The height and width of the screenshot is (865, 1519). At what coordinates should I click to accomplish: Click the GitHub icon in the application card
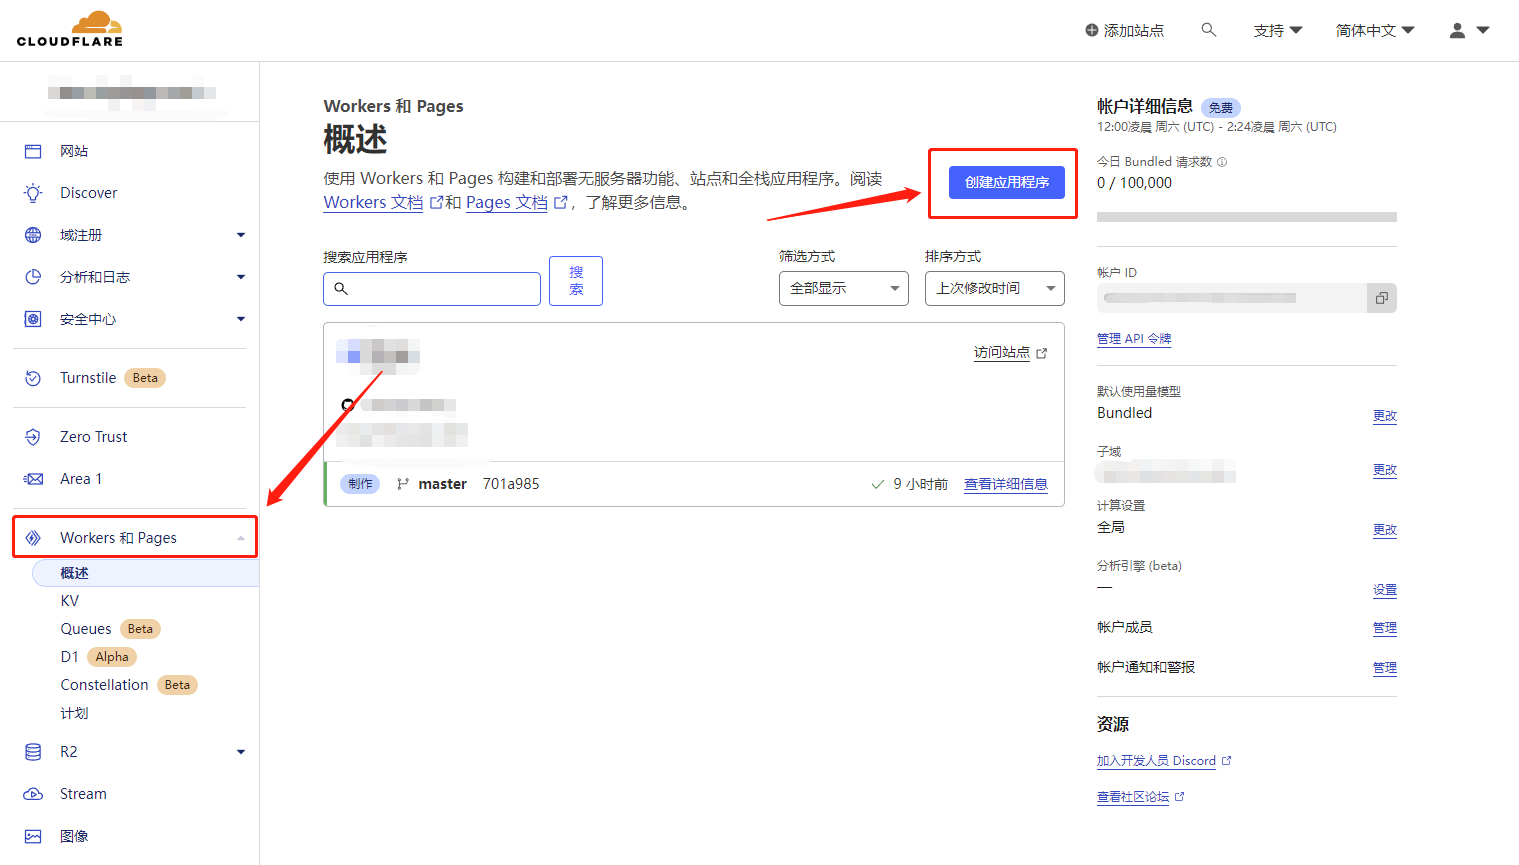coord(348,405)
